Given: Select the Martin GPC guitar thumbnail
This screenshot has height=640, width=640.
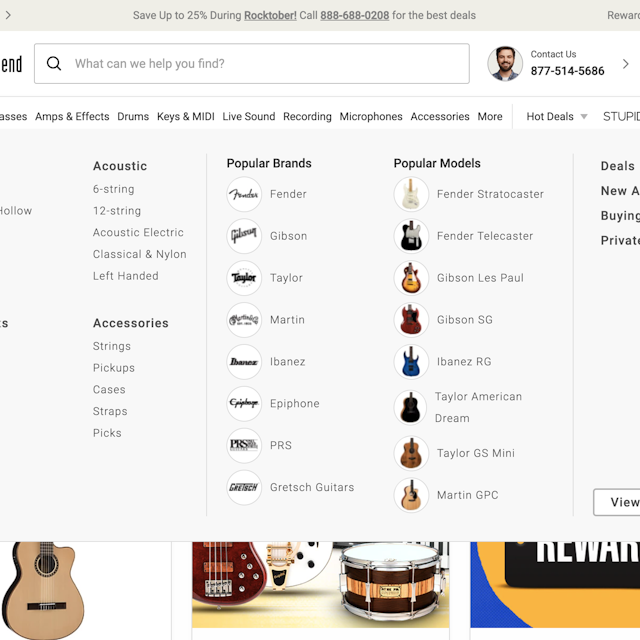Looking at the screenshot, I should [411, 495].
